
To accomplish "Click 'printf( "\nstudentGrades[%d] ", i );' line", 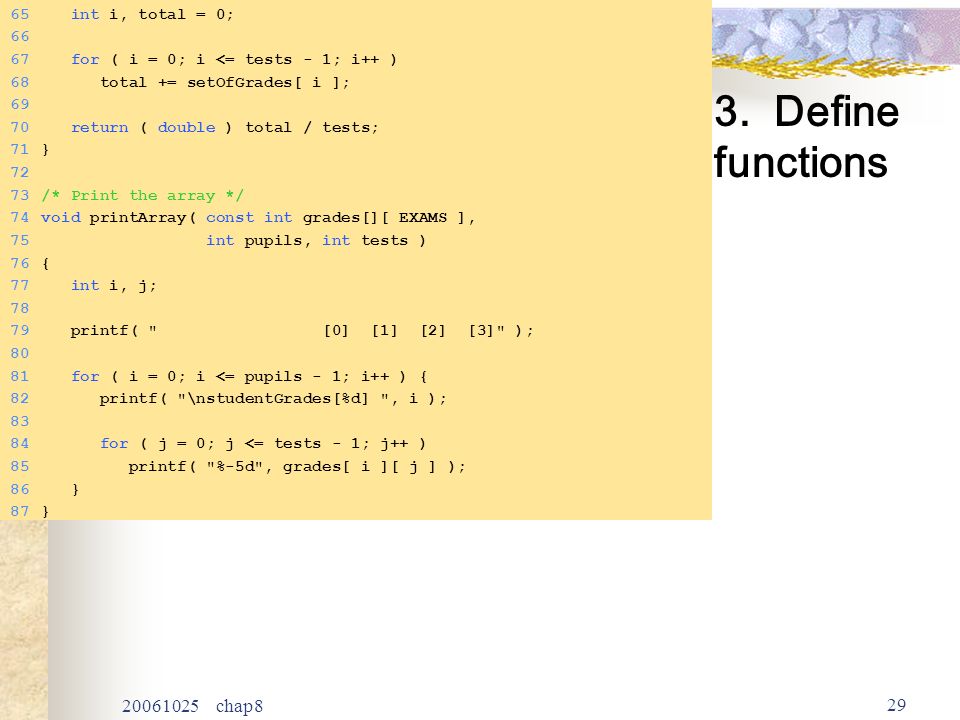I will [273, 399].
